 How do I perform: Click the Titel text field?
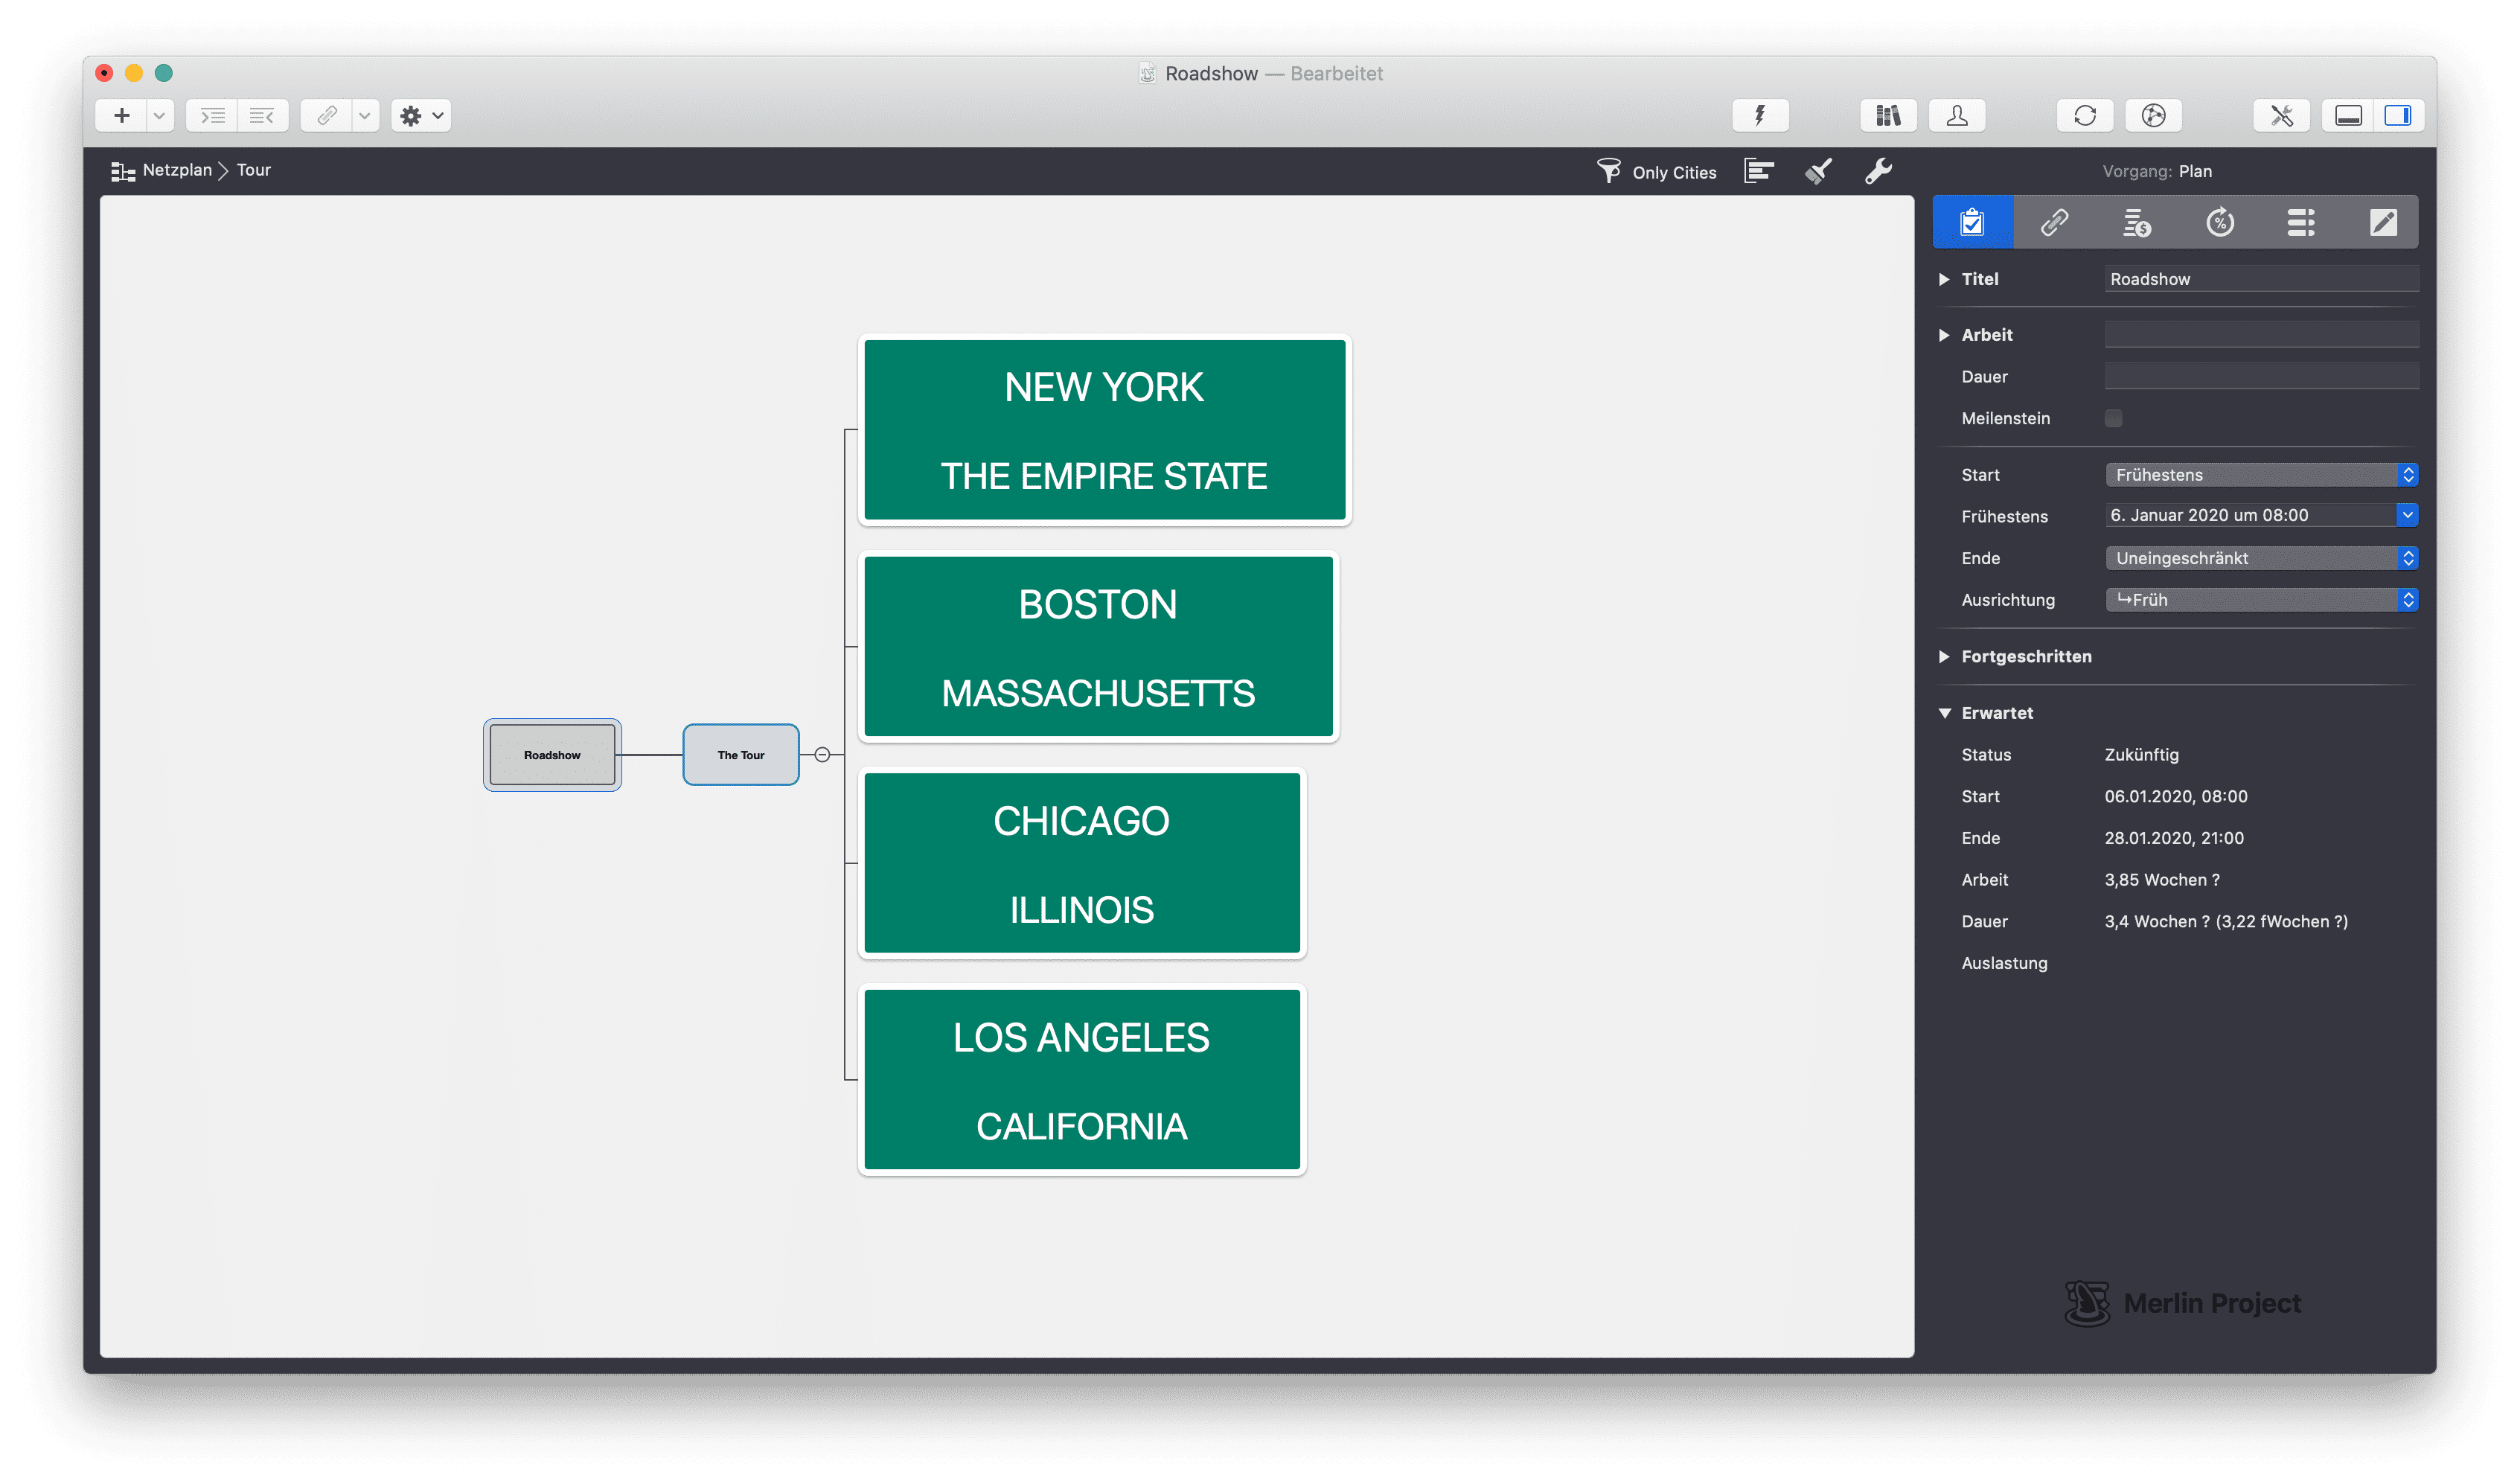(x=2260, y=279)
